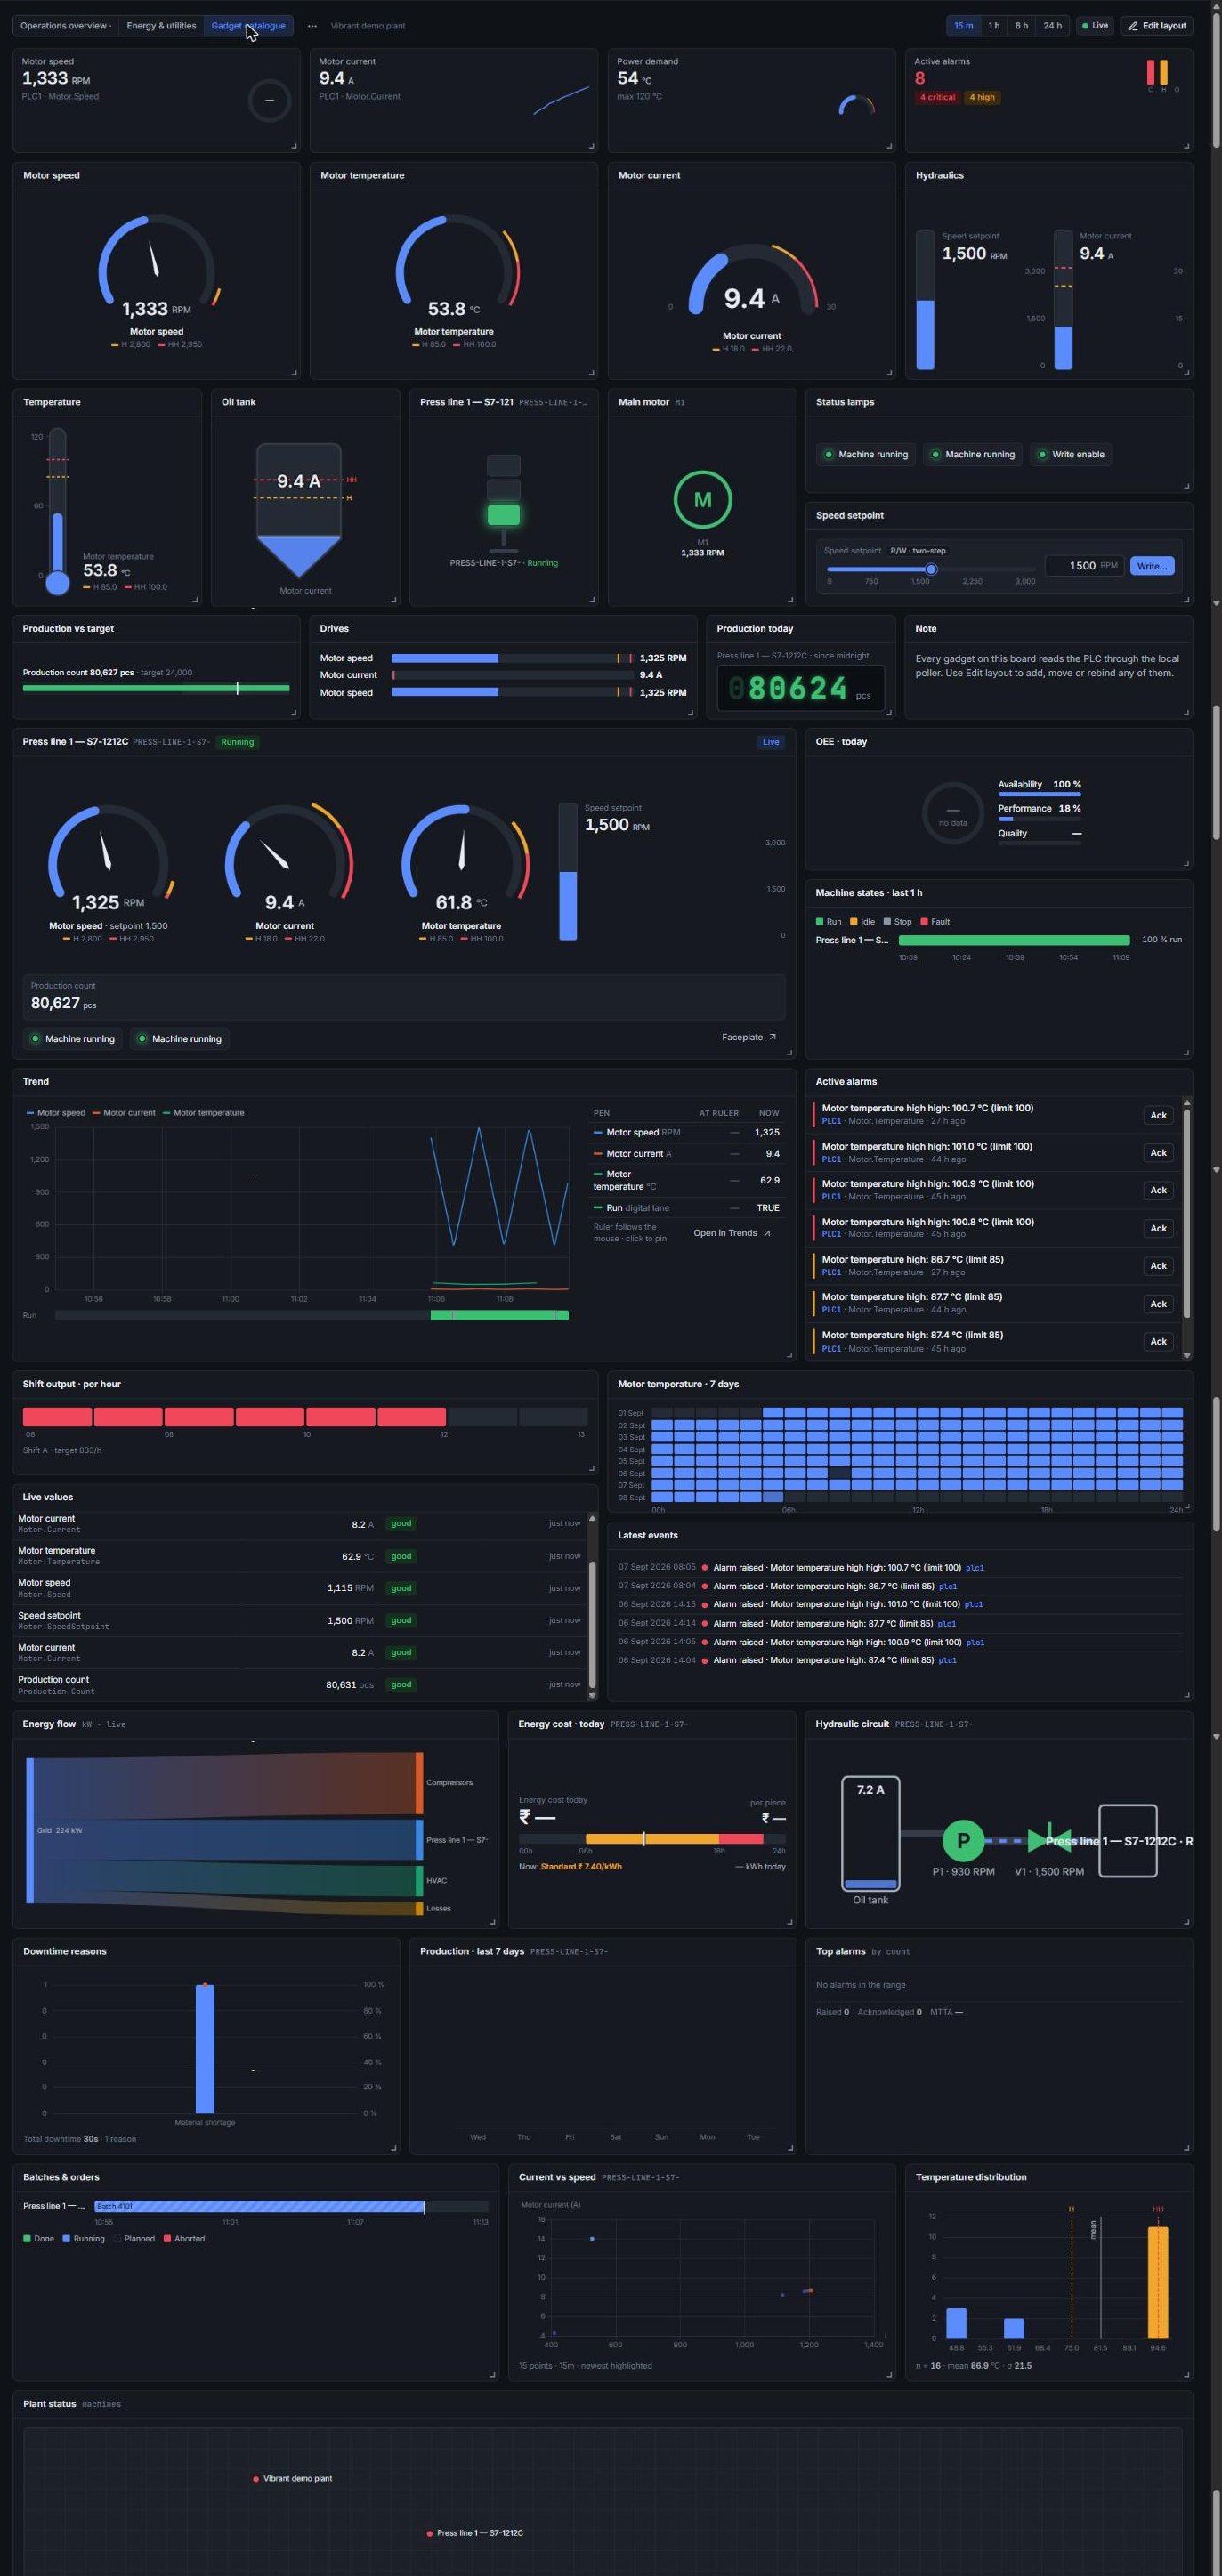Click the V1 valve symbol
Image resolution: width=1222 pixels, height=2576 pixels.
(1049, 1840)
